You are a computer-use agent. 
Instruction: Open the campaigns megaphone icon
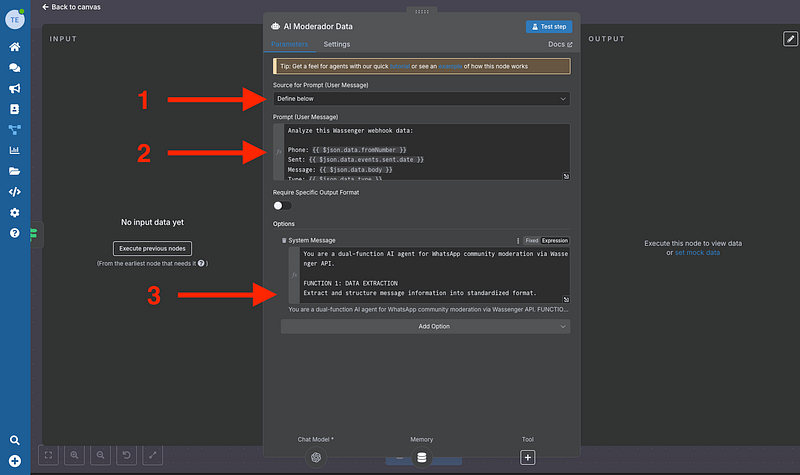click(14, 88)
